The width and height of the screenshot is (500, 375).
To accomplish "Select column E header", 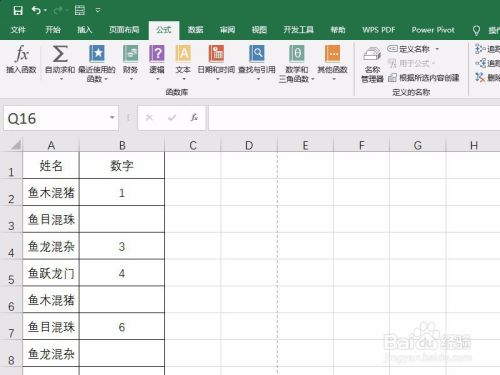I will 305,145.
